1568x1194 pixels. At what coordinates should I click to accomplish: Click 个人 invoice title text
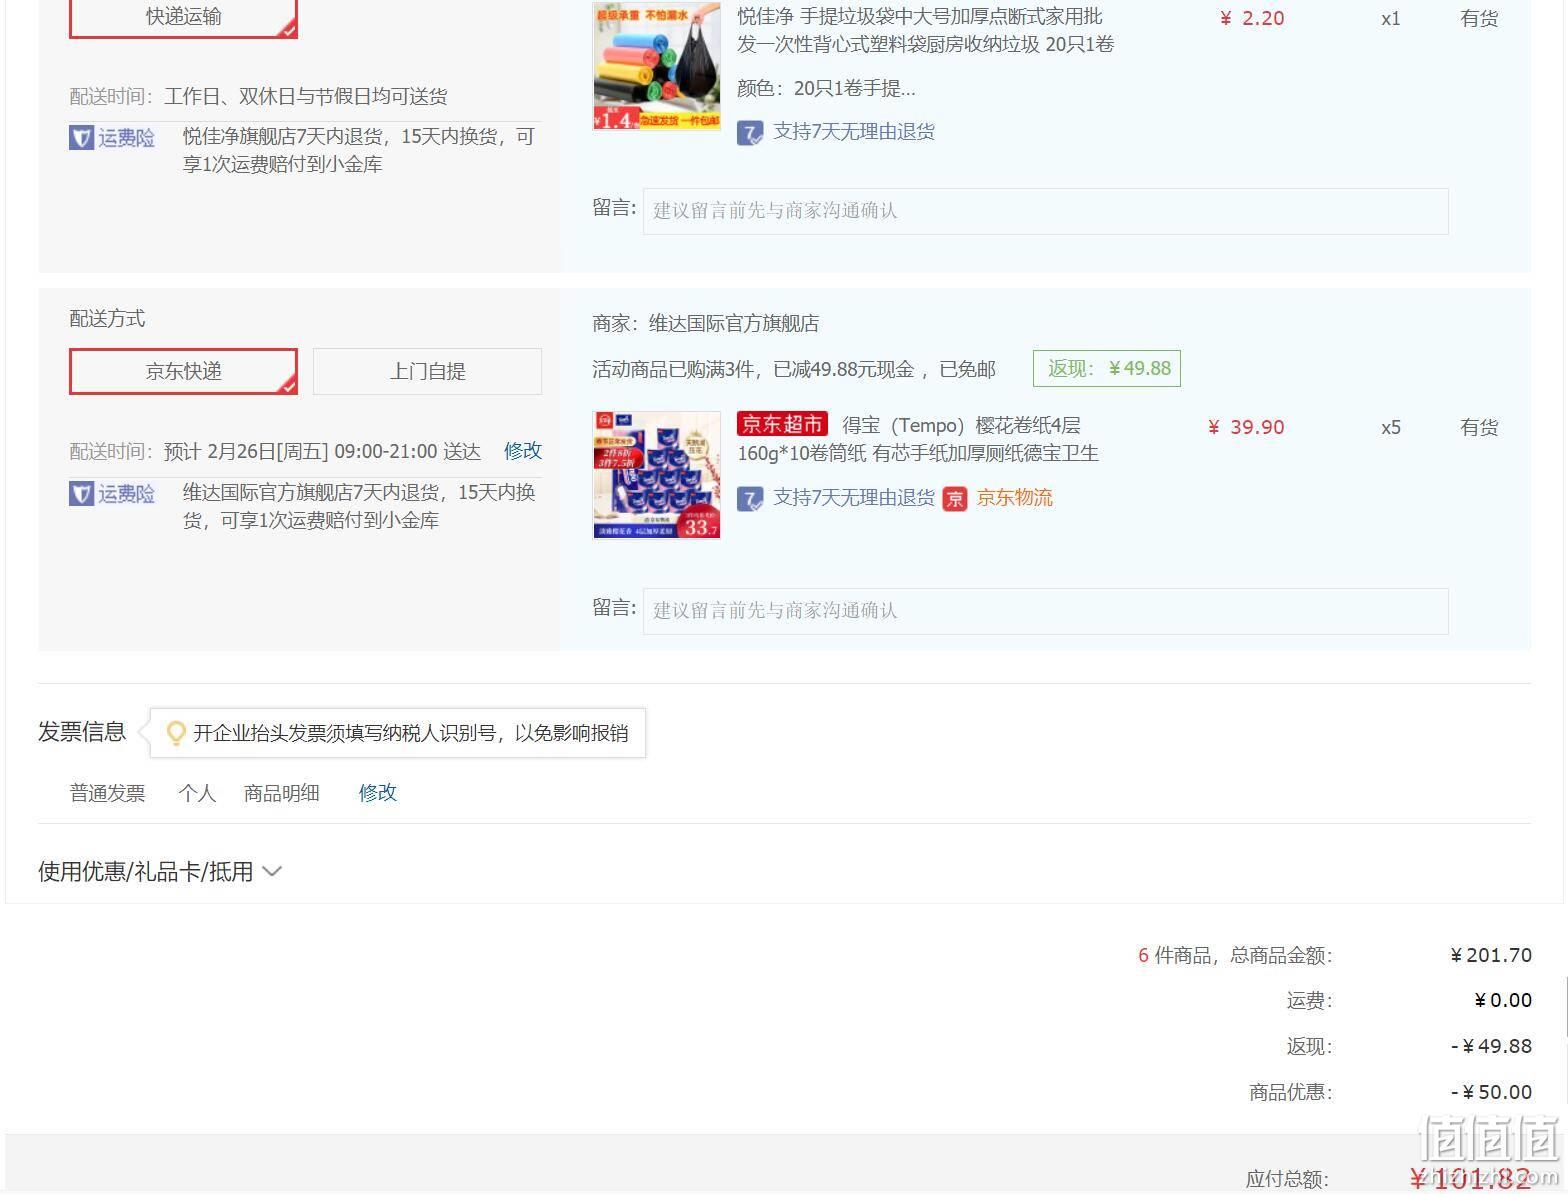point(197,794)
